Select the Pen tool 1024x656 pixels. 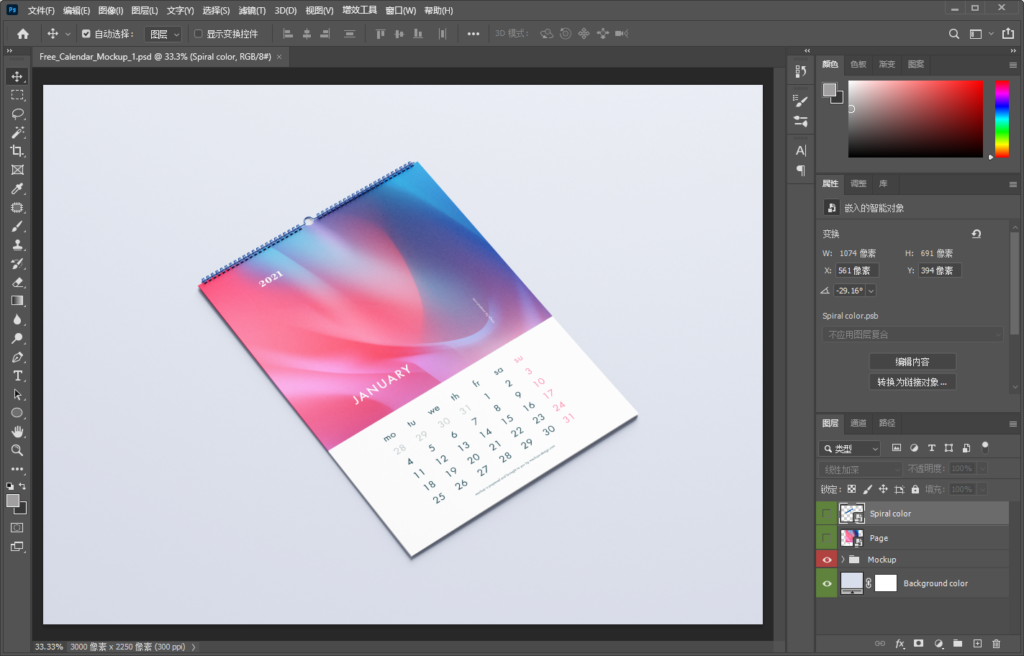tap(18, 357)
